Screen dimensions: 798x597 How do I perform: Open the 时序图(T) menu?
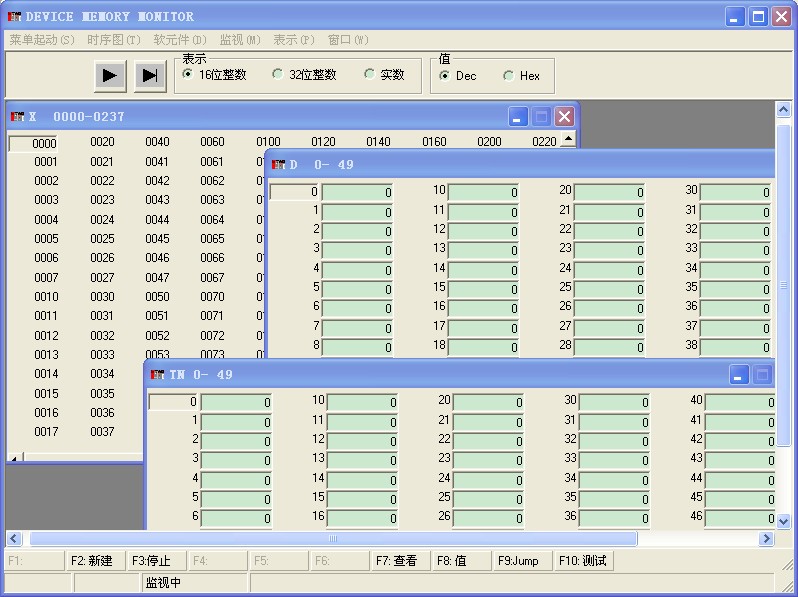114,40
